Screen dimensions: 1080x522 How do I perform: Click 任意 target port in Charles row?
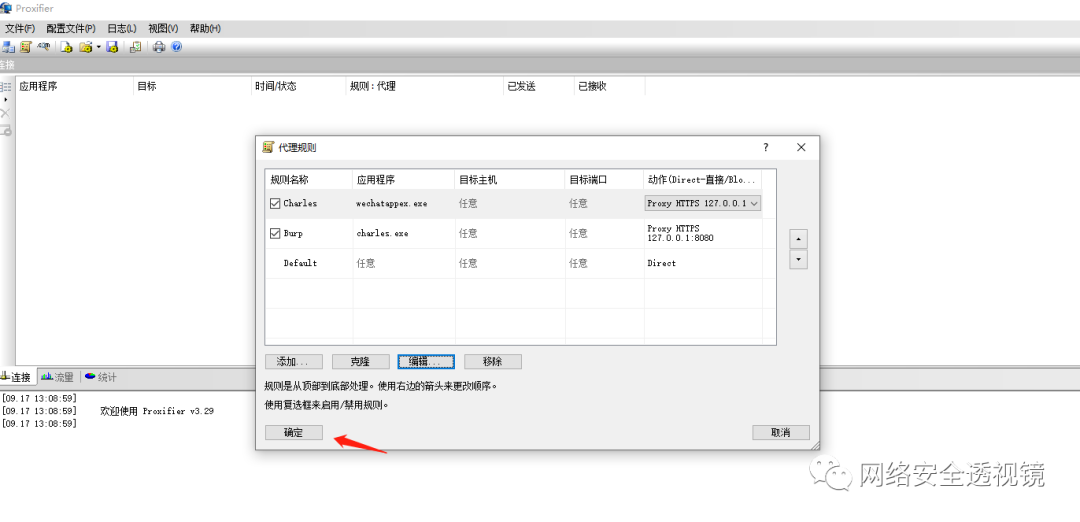point(579,204)
